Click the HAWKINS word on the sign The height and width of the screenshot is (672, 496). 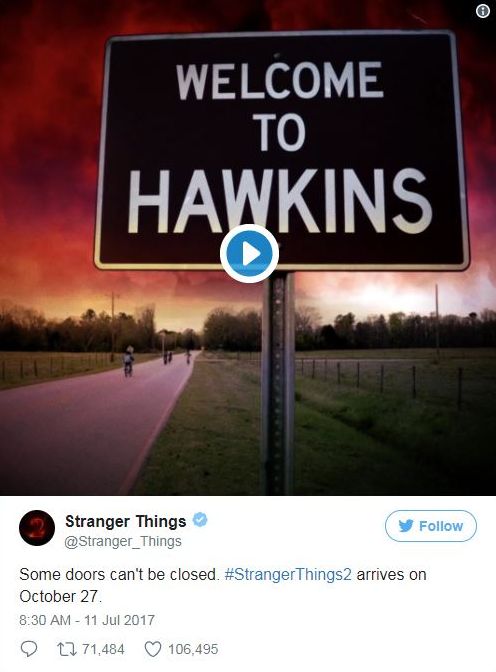[x=280, y=201]
